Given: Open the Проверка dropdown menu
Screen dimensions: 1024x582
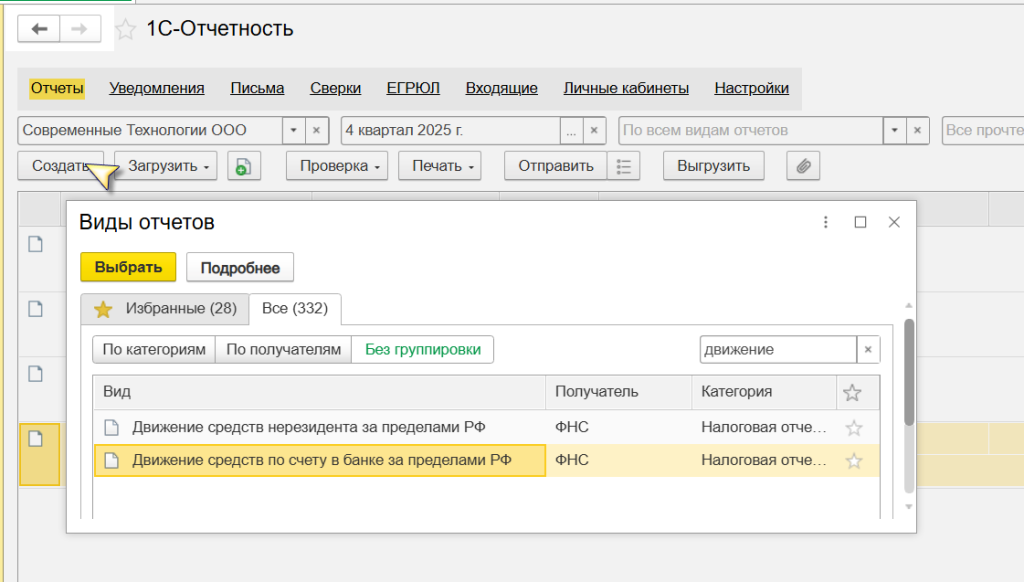Looking at the screenshot, I should [x=337, y=166].
